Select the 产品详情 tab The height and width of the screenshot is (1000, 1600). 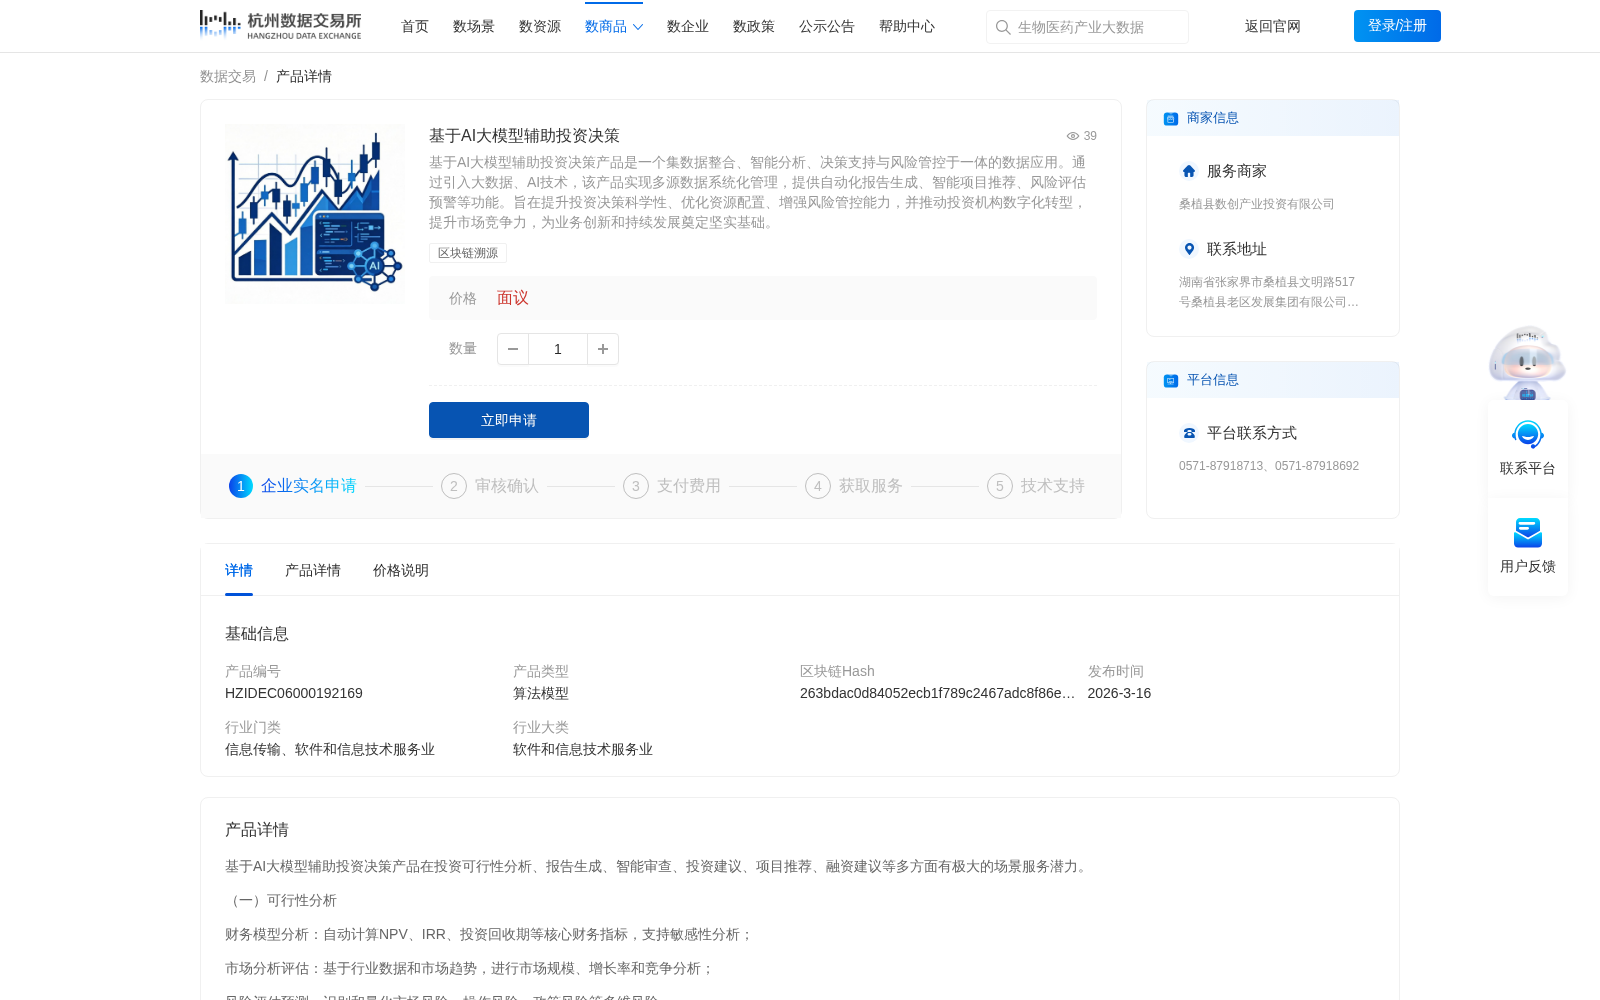(313, 570)
